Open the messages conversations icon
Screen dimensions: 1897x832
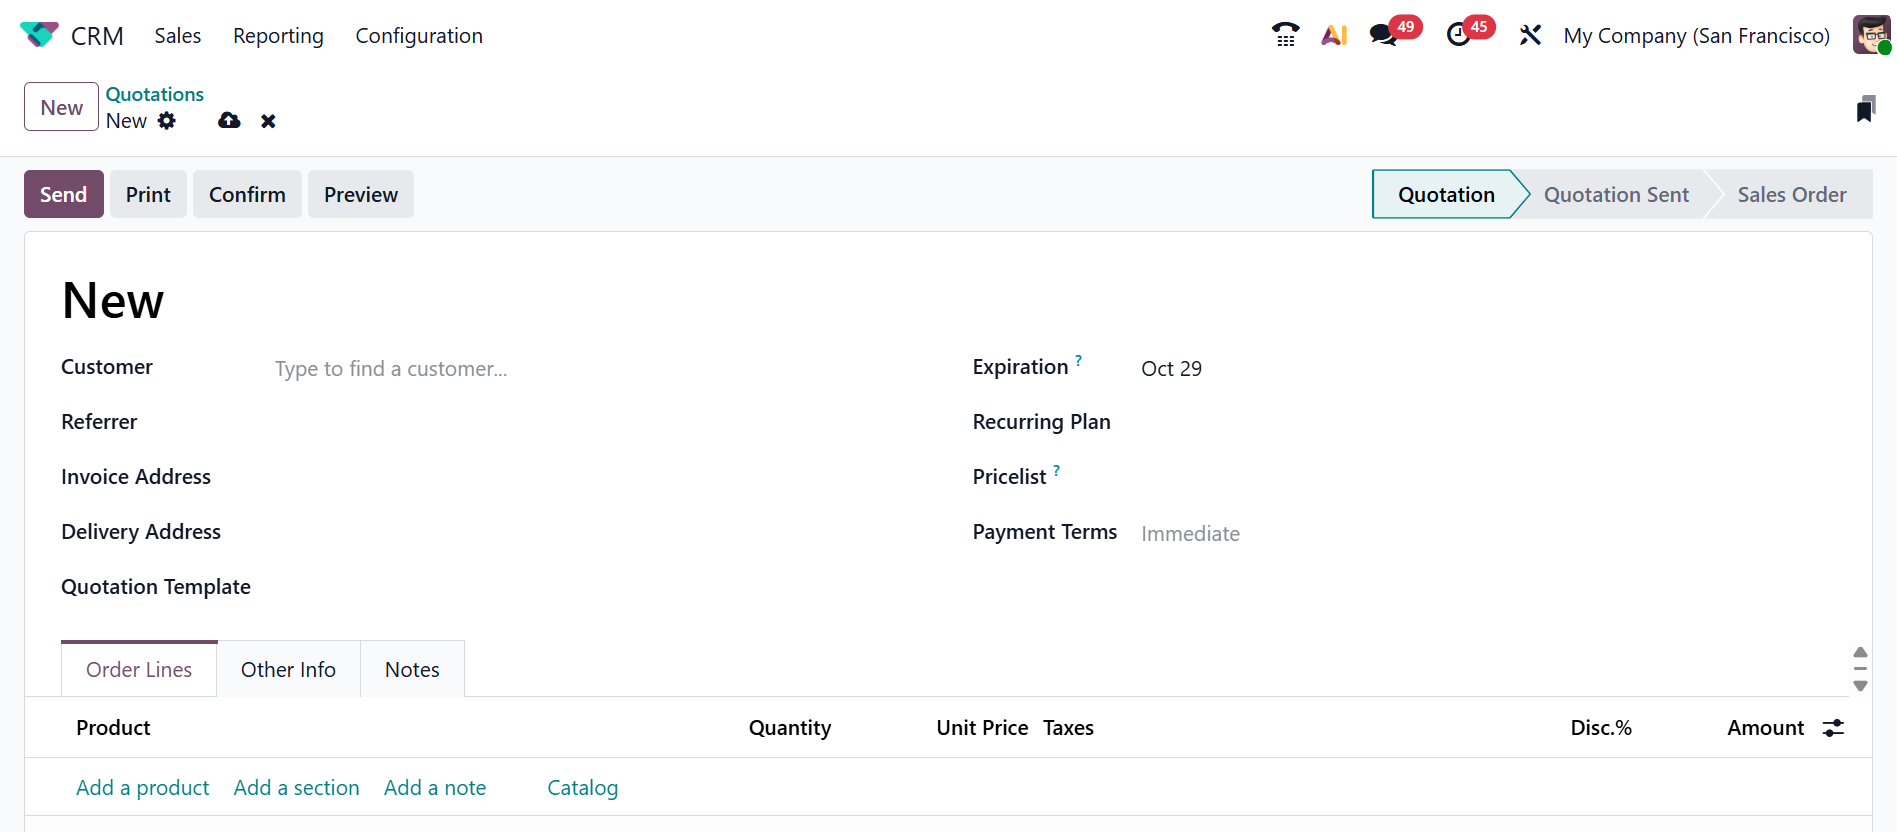1383,35
